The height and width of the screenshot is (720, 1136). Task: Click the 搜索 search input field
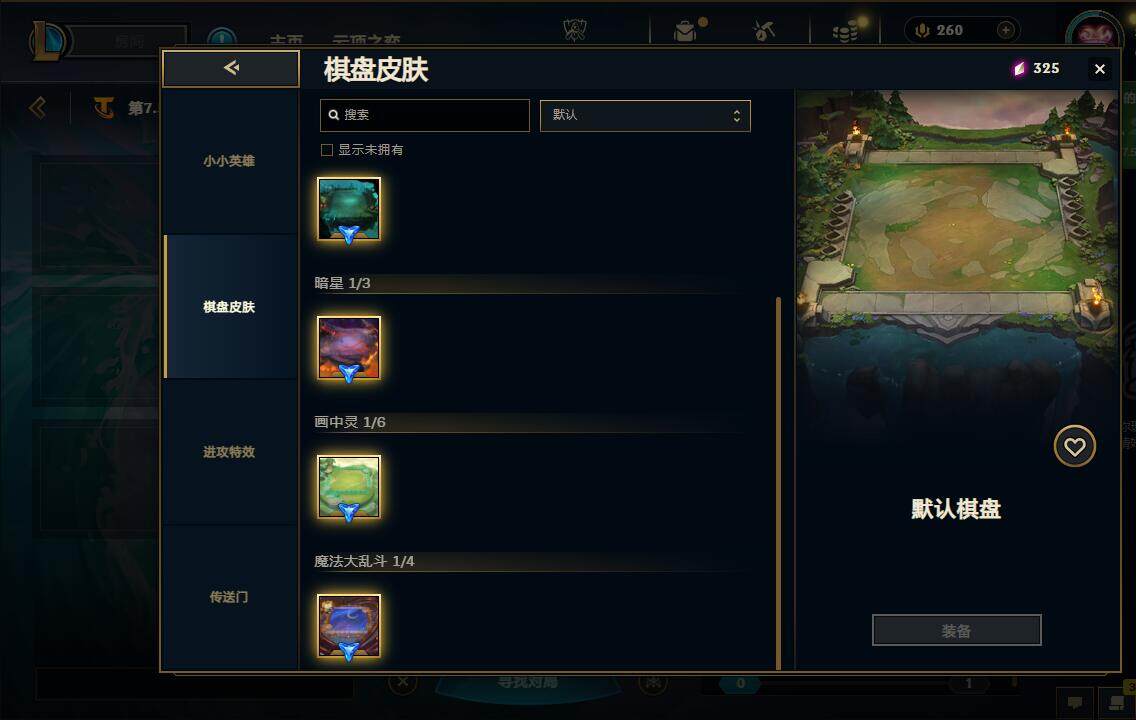425,115
